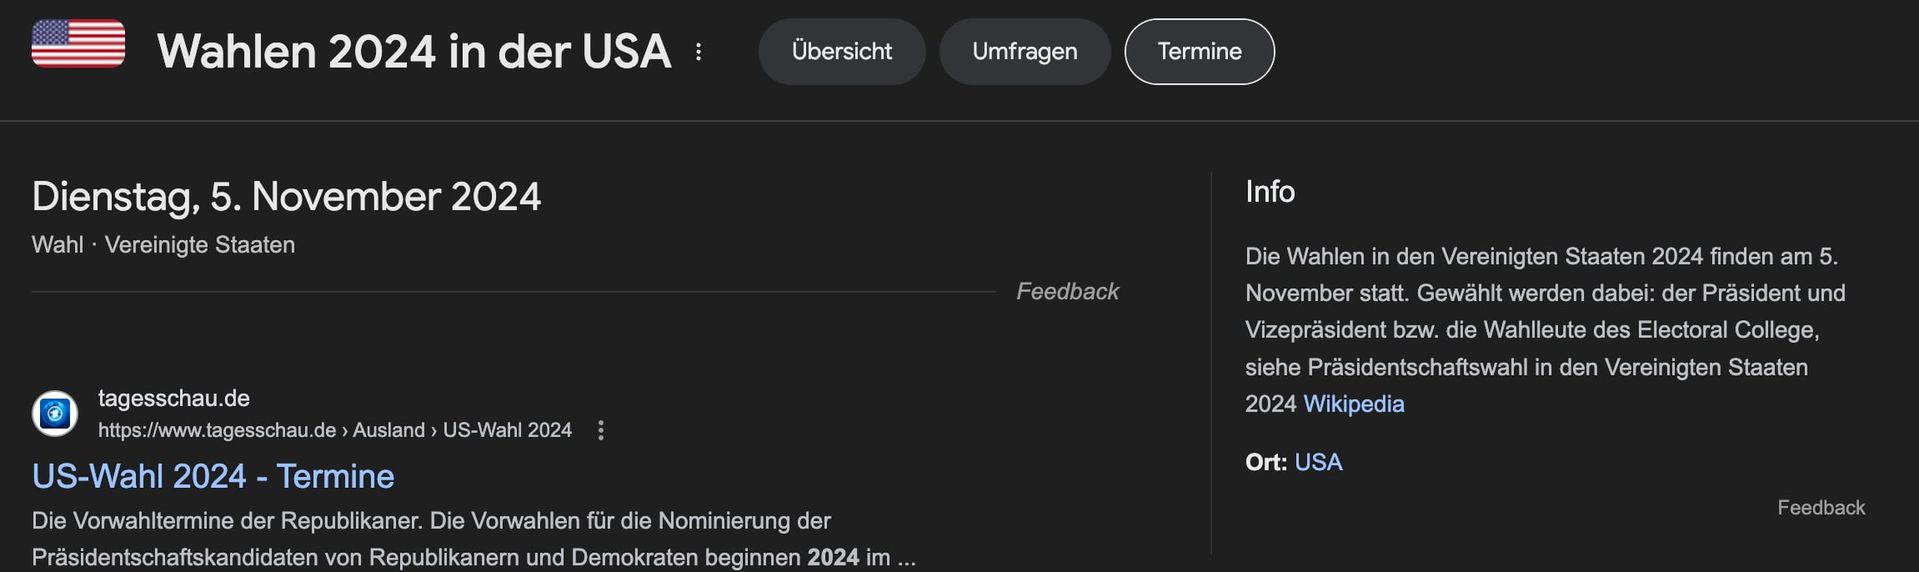Image resolution: width=1919 pixels, height=572 pixels.
Task: Open the Umfragen tab
Action: pos(1024,52)
